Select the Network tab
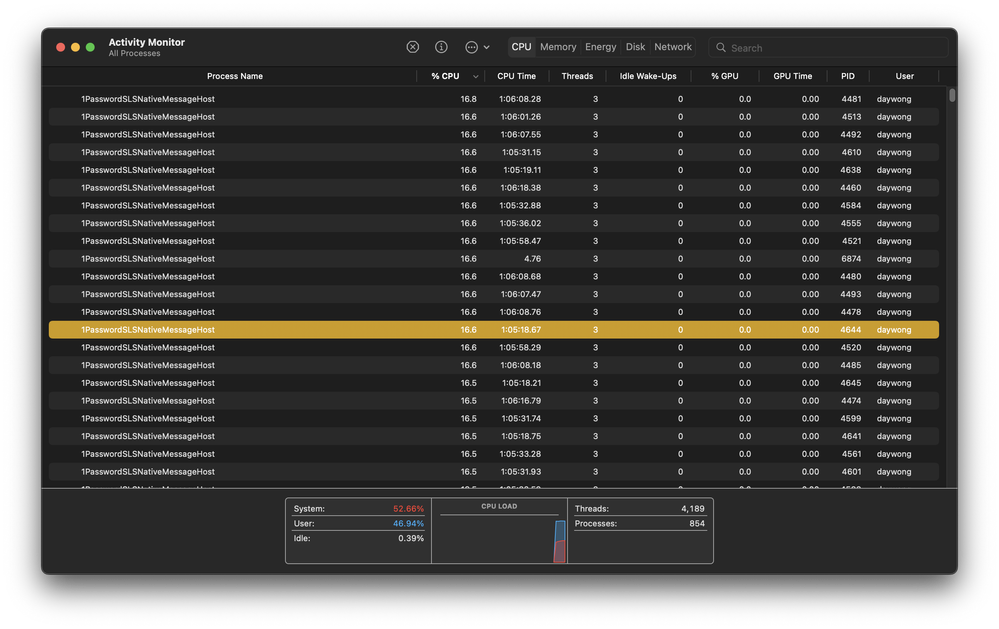Image resolution: width=999 pixels, height=629 pixels. (673, 47)
